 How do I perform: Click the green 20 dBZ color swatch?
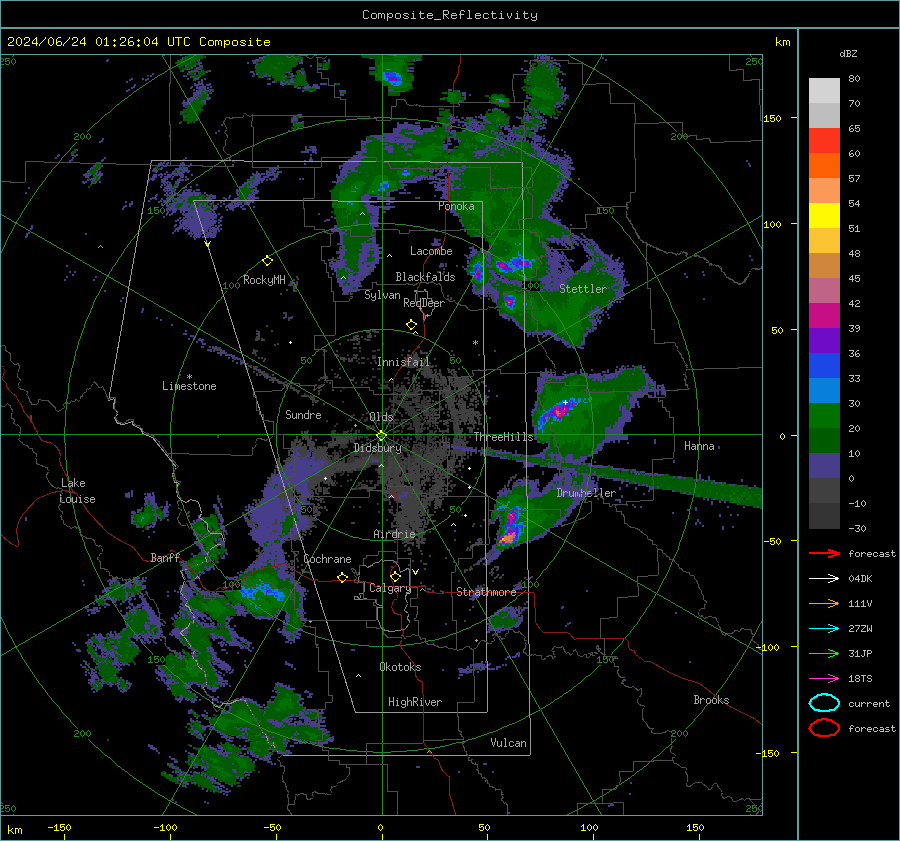[824, 415]
